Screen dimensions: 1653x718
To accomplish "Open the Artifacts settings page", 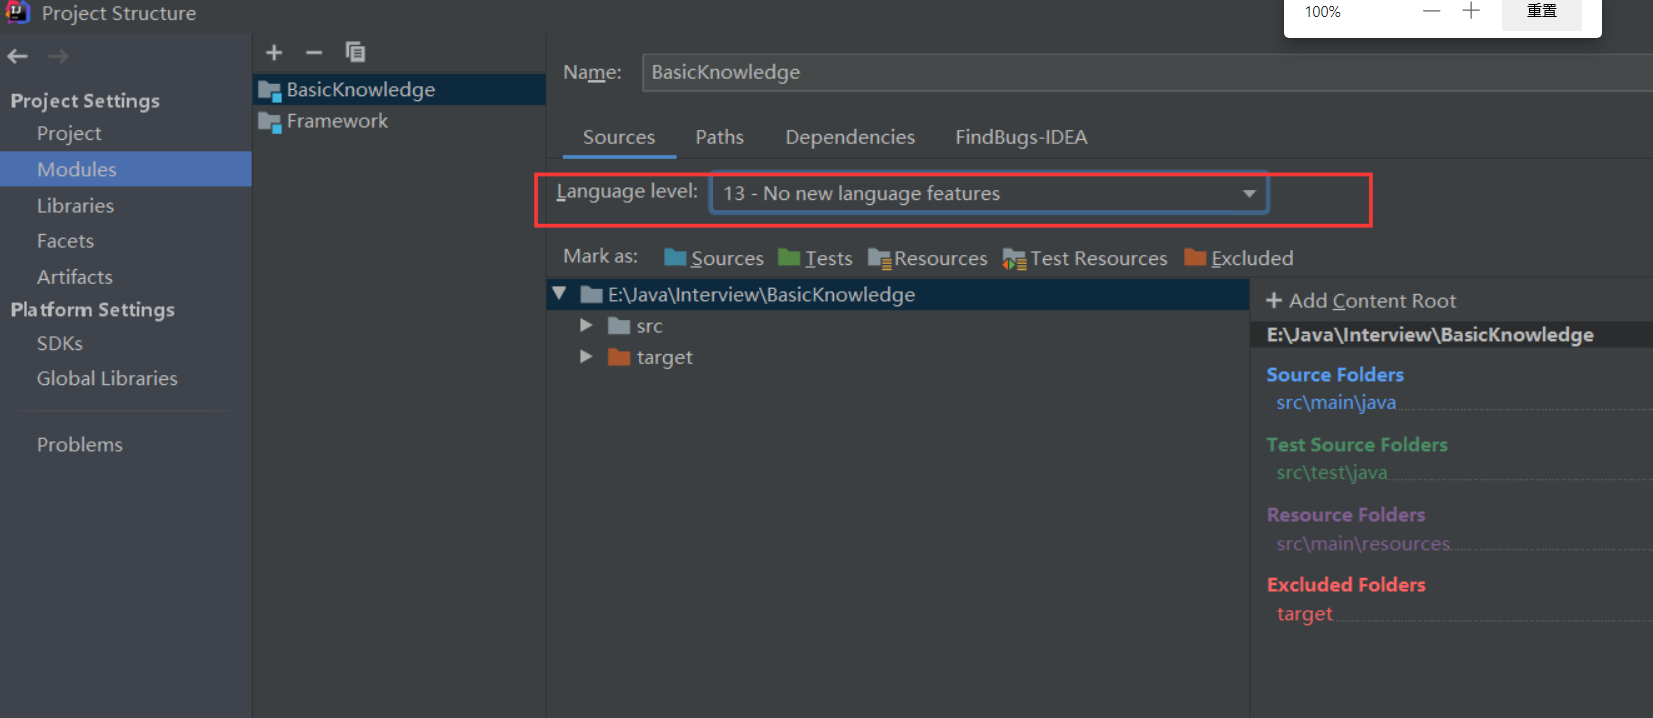I will (x=74, y=277).
